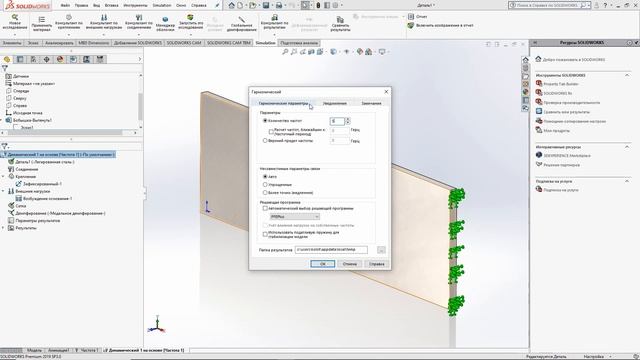Enable automatic solver selection checkbox

click(x=265, y=209)
